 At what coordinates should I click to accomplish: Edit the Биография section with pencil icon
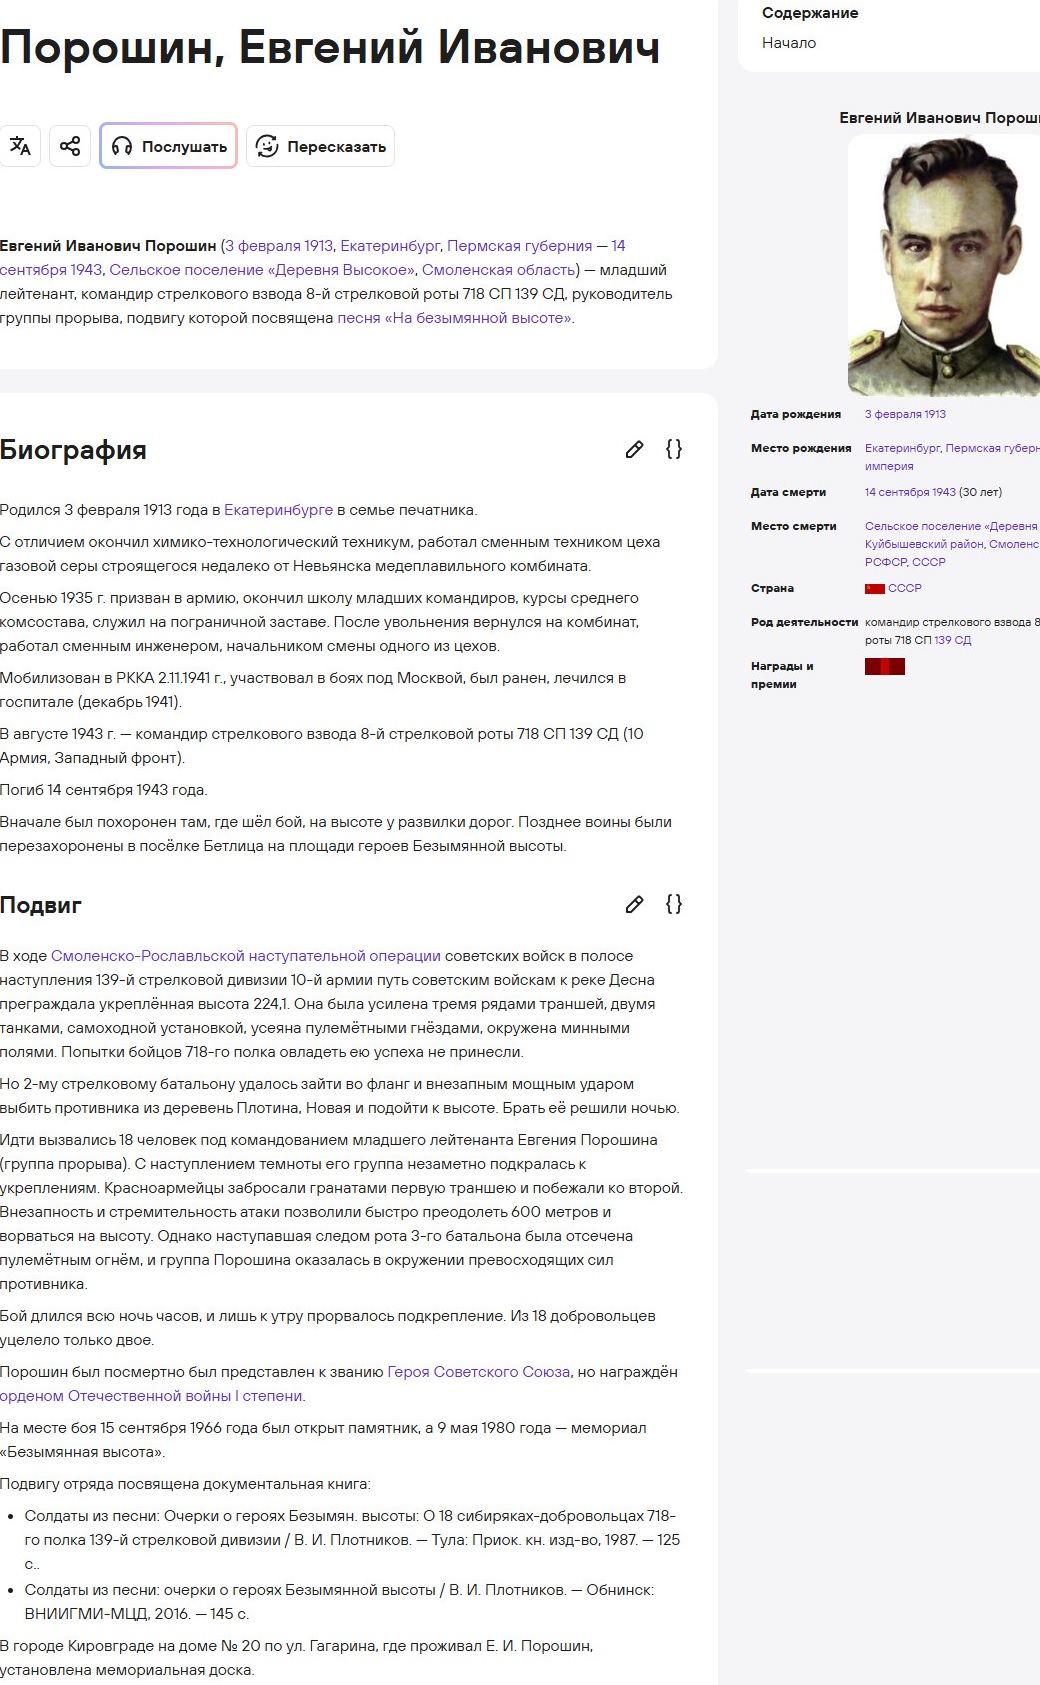click(x=634, y=450)
